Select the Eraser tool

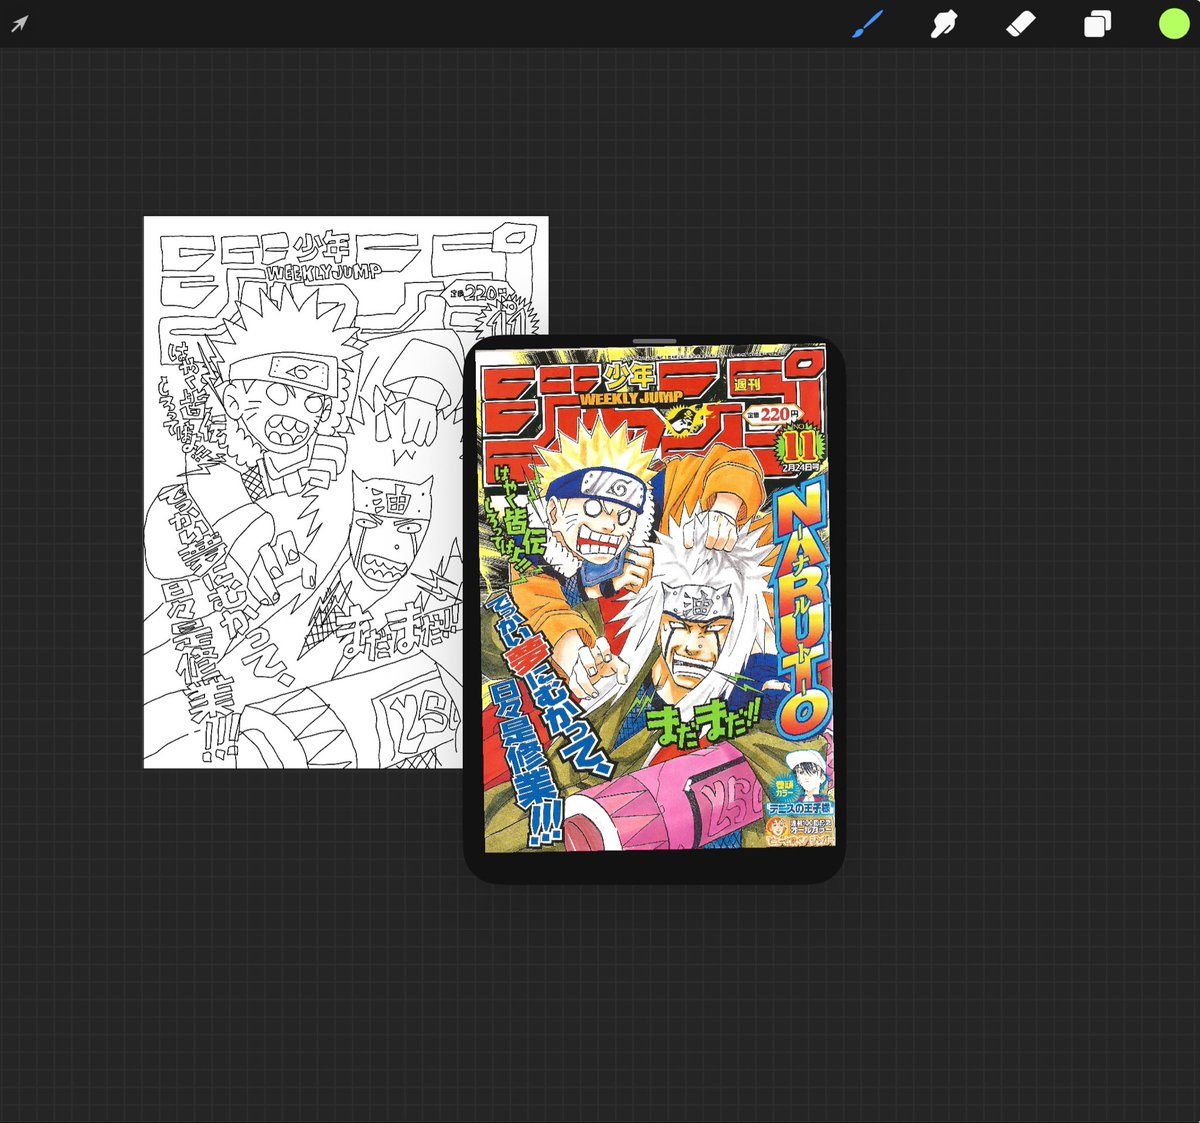[x=1020, y=24]
